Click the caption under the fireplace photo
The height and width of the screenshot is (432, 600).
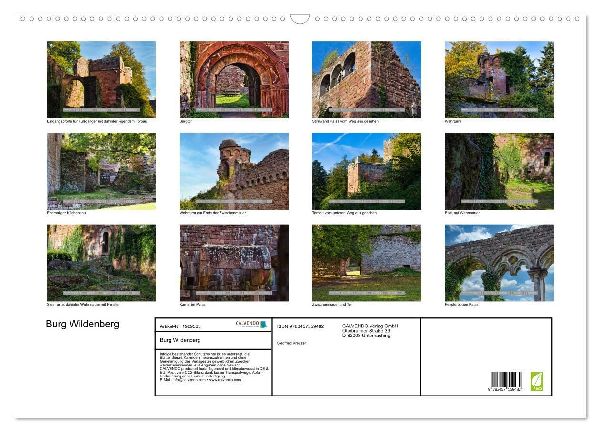point(193,305)
